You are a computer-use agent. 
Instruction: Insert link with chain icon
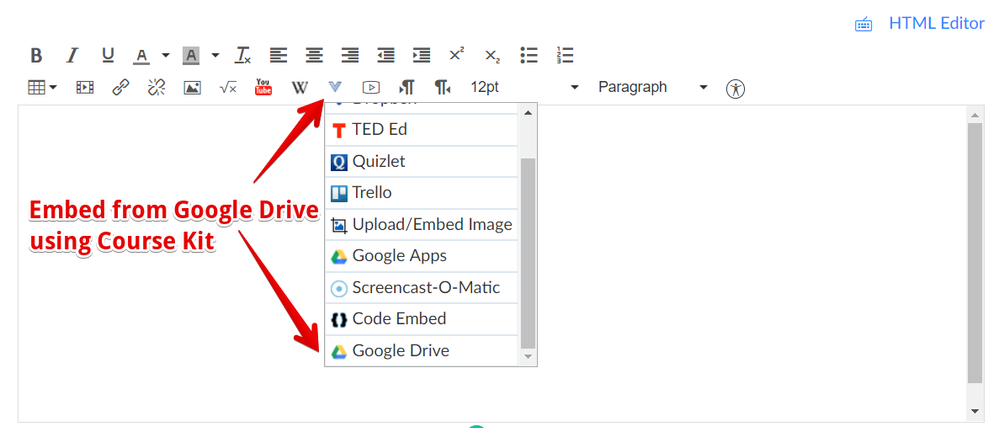[x=121, y=88]
